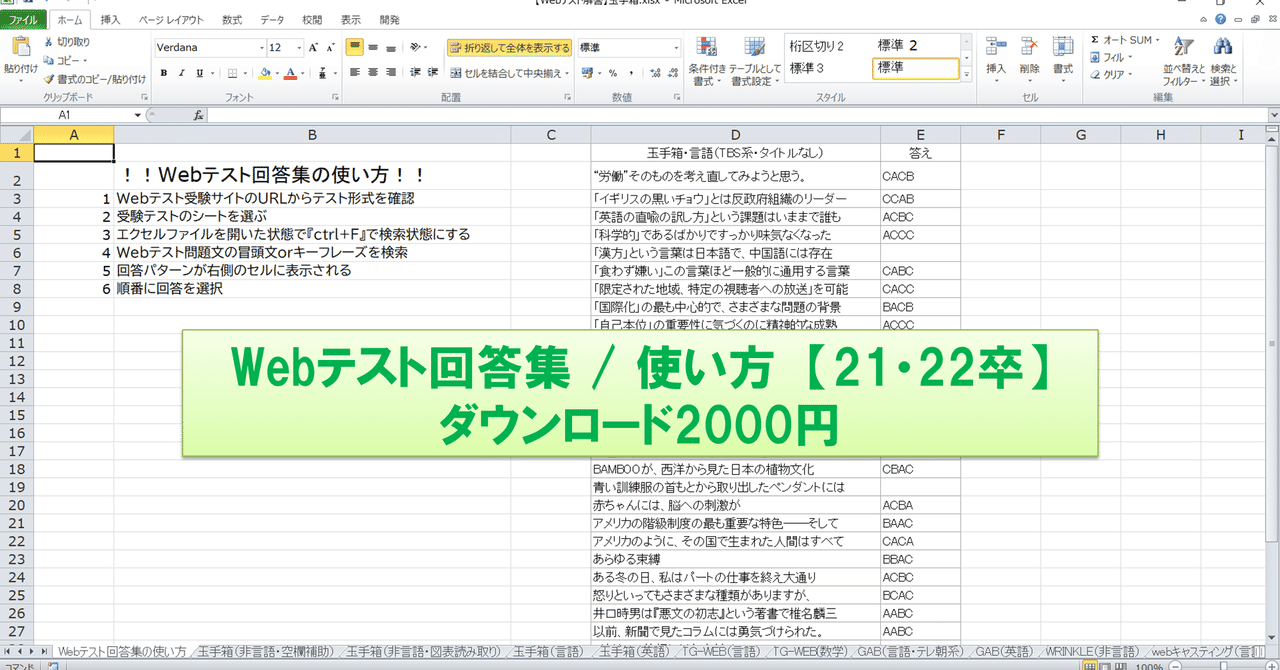Viewport: 1280px width, 670px height.
Task: Apply Percent style (%)
Action: tap(612, 73)
